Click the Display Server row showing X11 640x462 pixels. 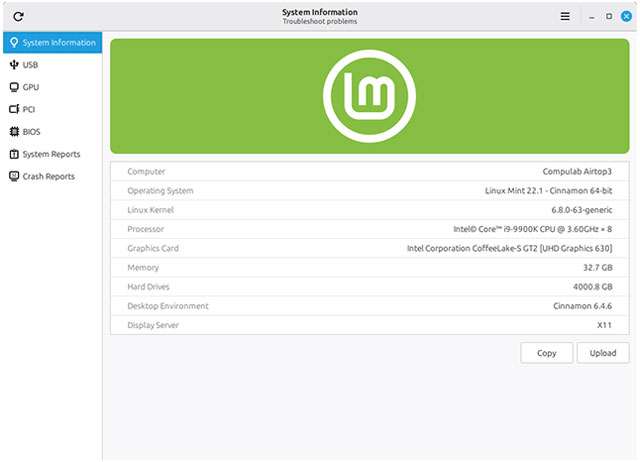[x=370, y=325]
